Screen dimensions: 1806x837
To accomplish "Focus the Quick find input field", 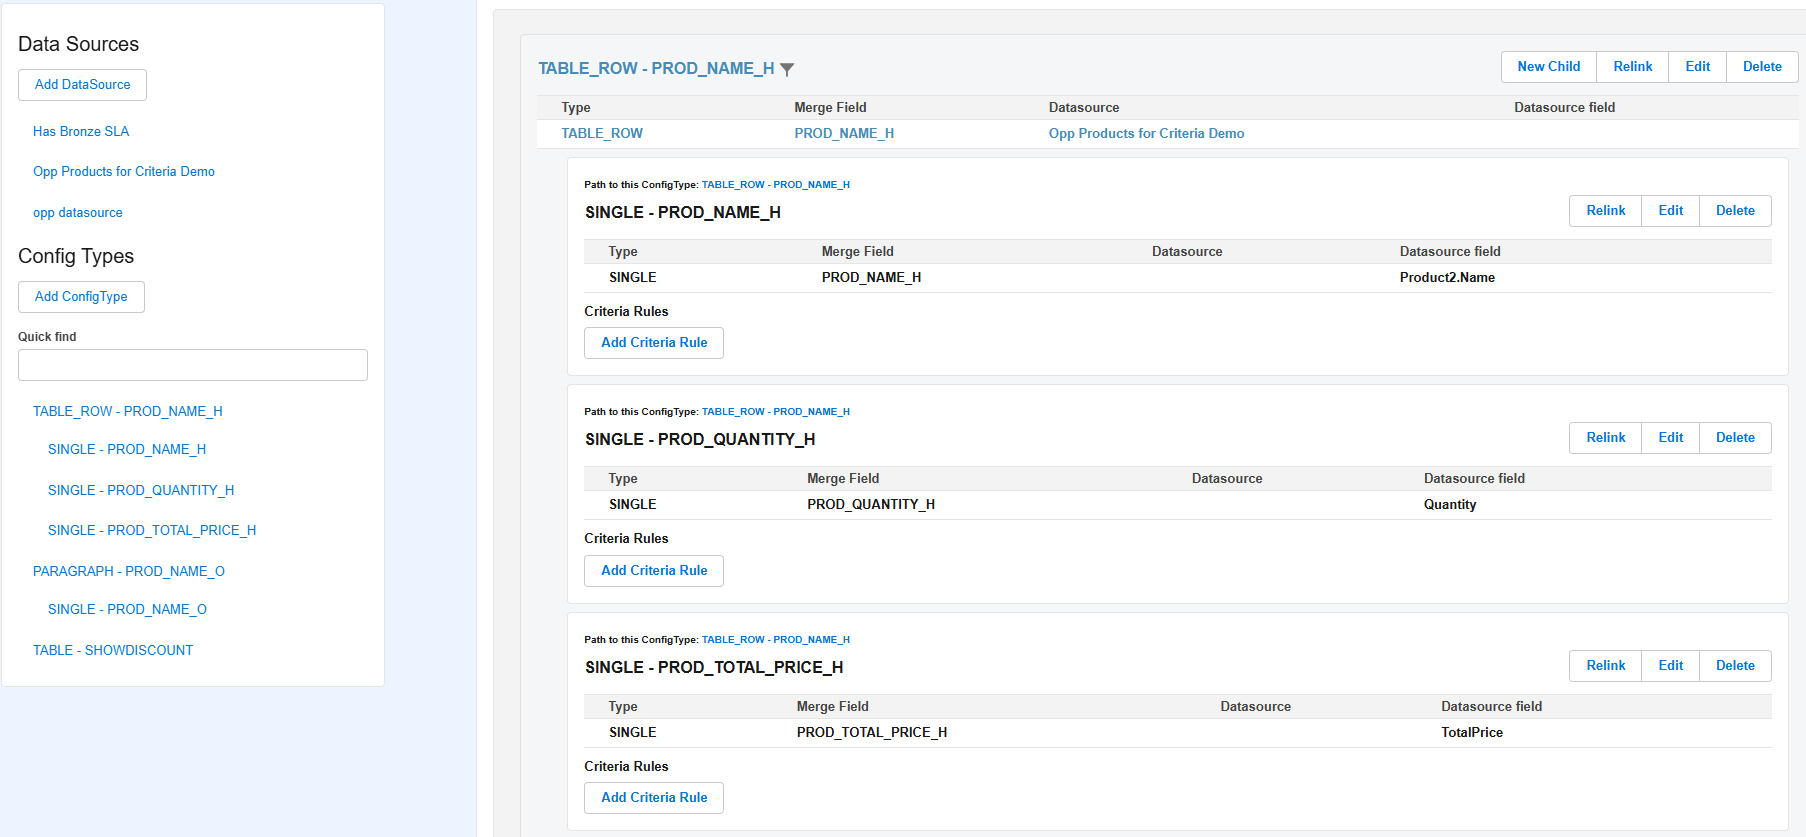I will [193, 365].
